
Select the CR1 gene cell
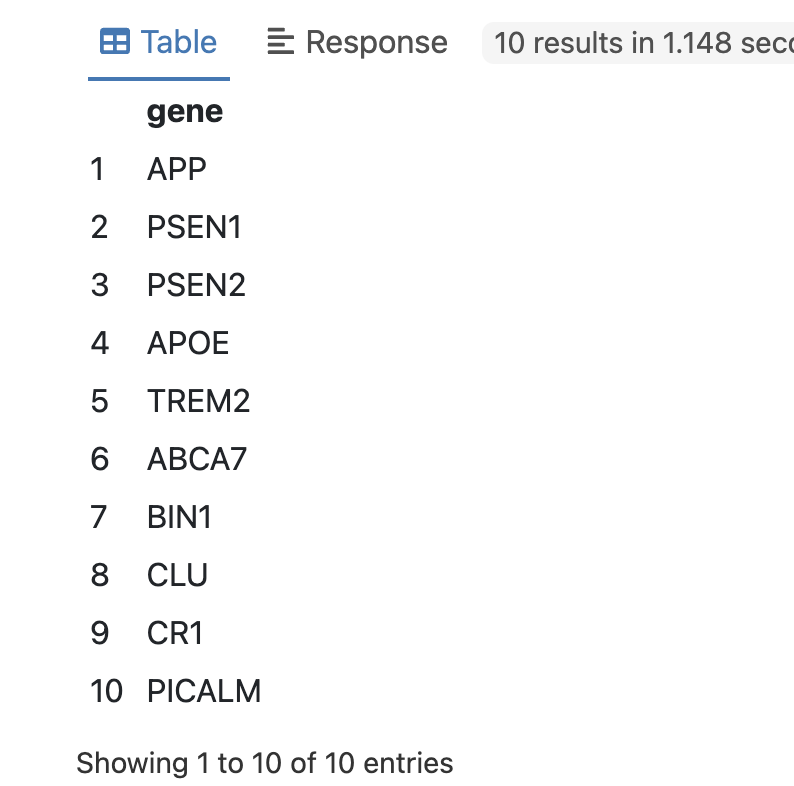tap(175, 633)
